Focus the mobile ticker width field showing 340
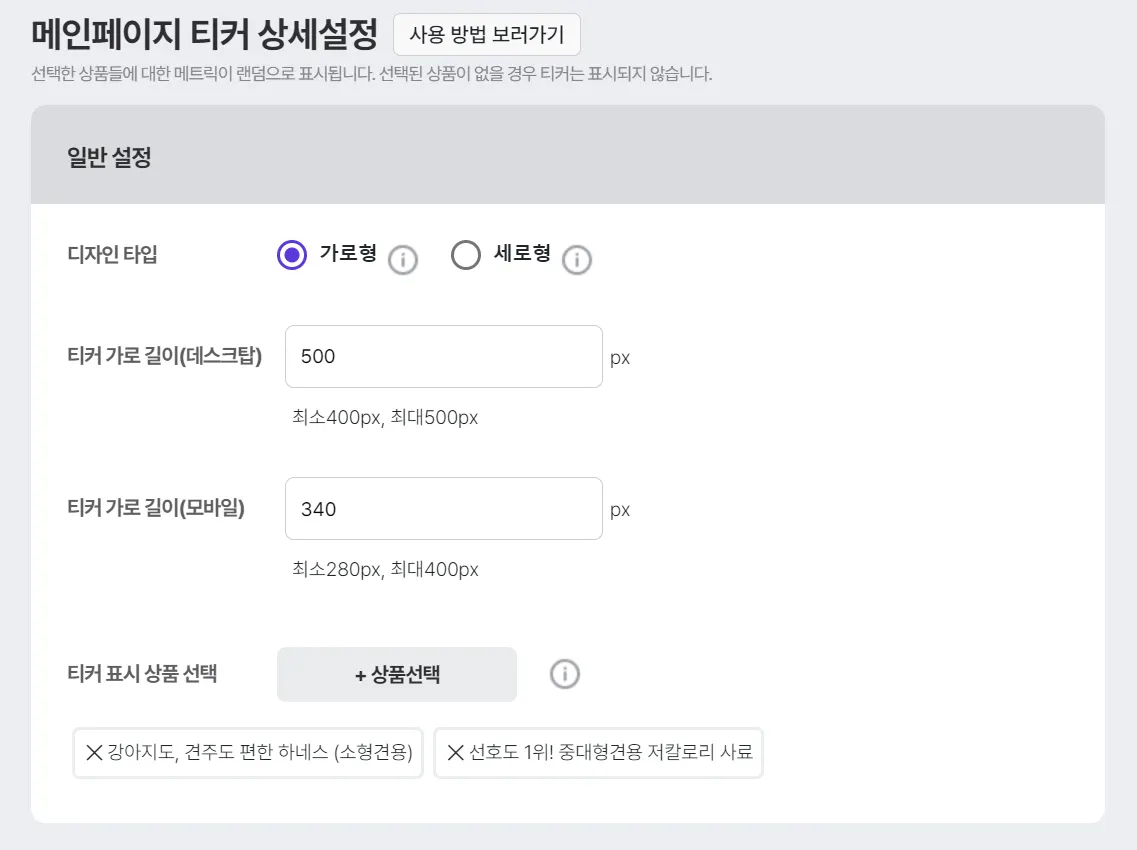 coord(443,509)
